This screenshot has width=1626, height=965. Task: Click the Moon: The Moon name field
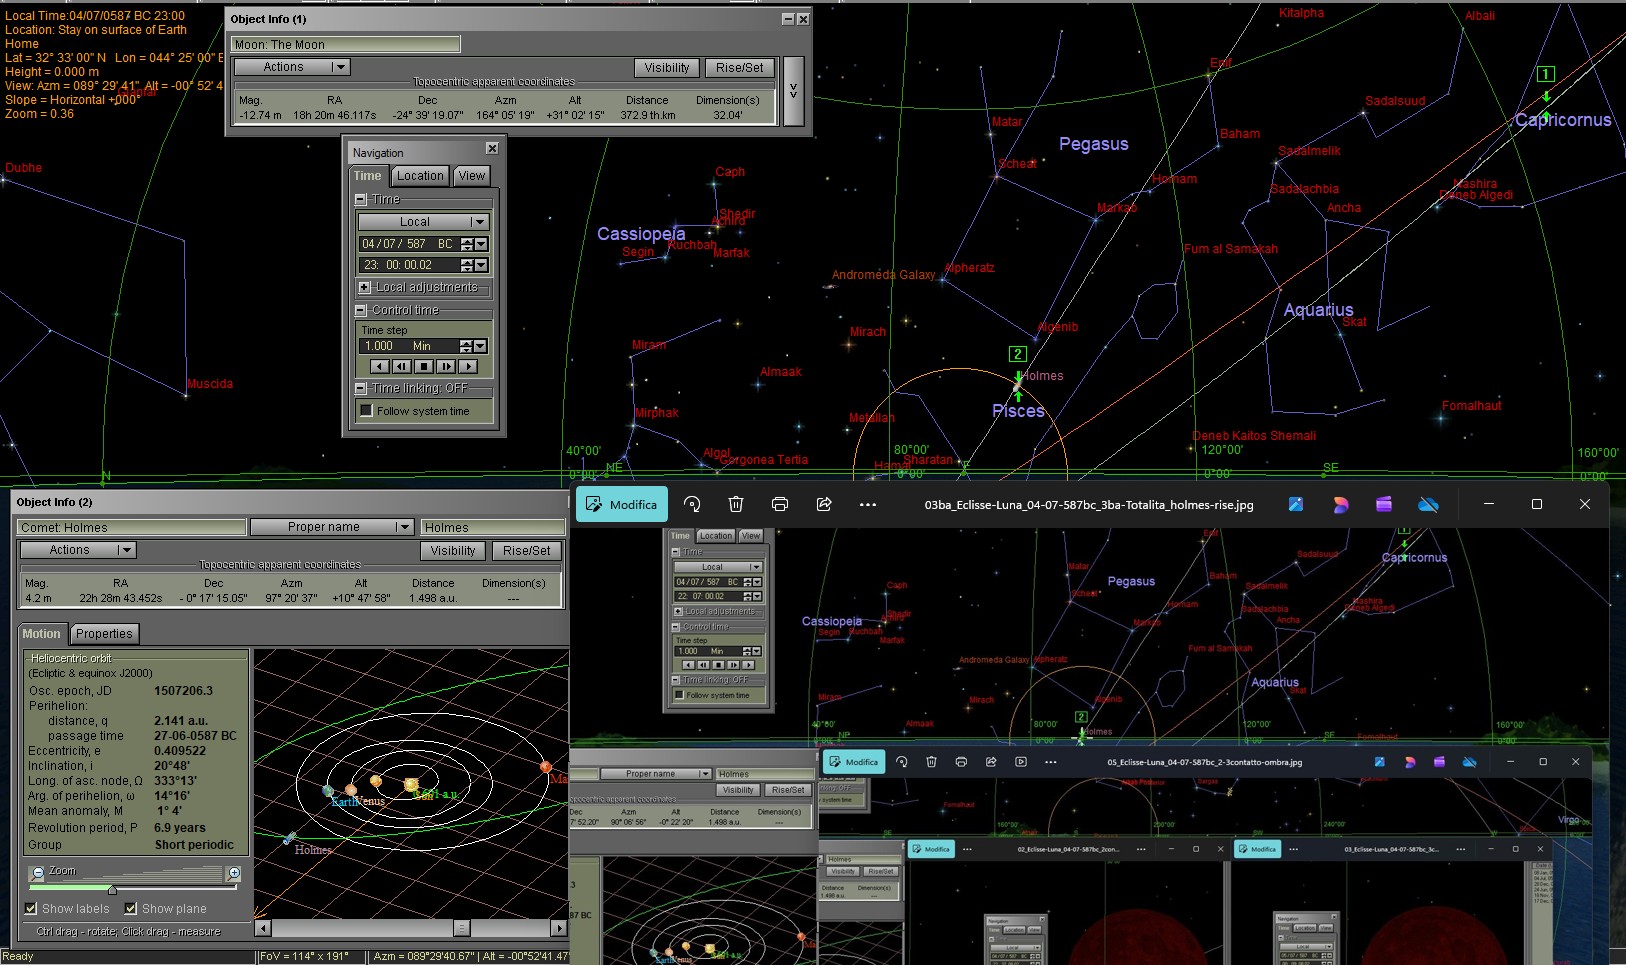[346, 45]
